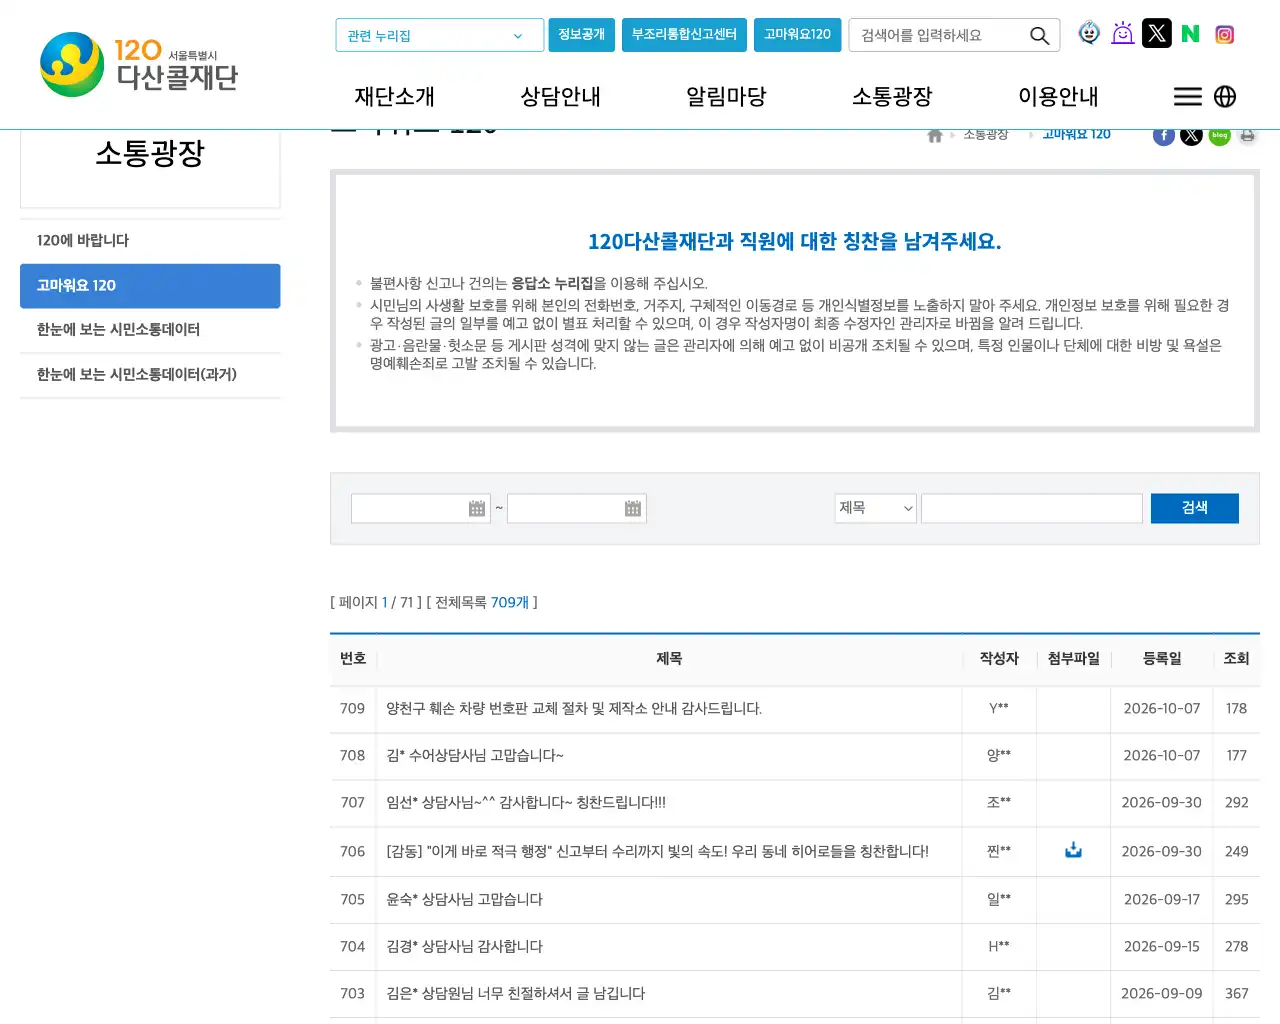Open post 윤숙* 상담사님 고맙습니다
This screenshot has width=1280, height=1024.
click(x=464, y=899)
